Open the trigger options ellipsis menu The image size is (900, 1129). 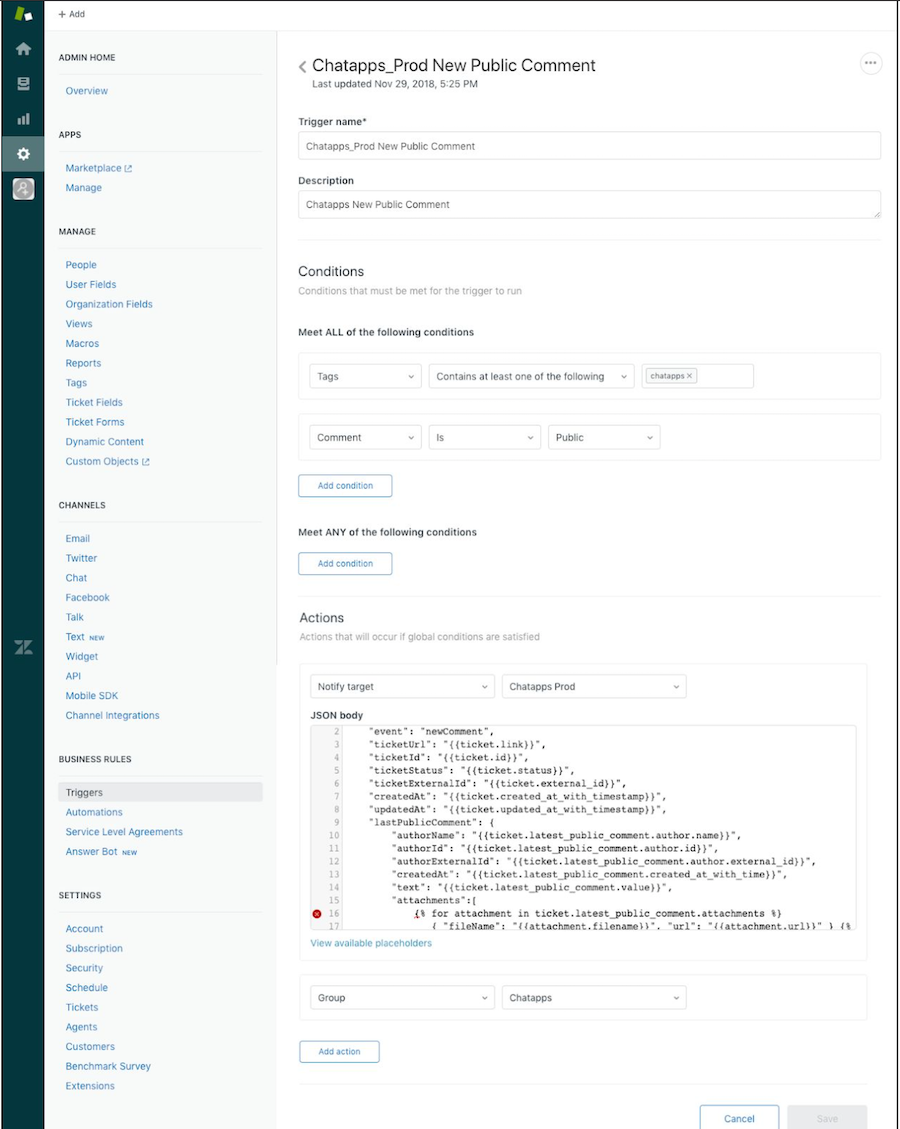coord(870,63)
